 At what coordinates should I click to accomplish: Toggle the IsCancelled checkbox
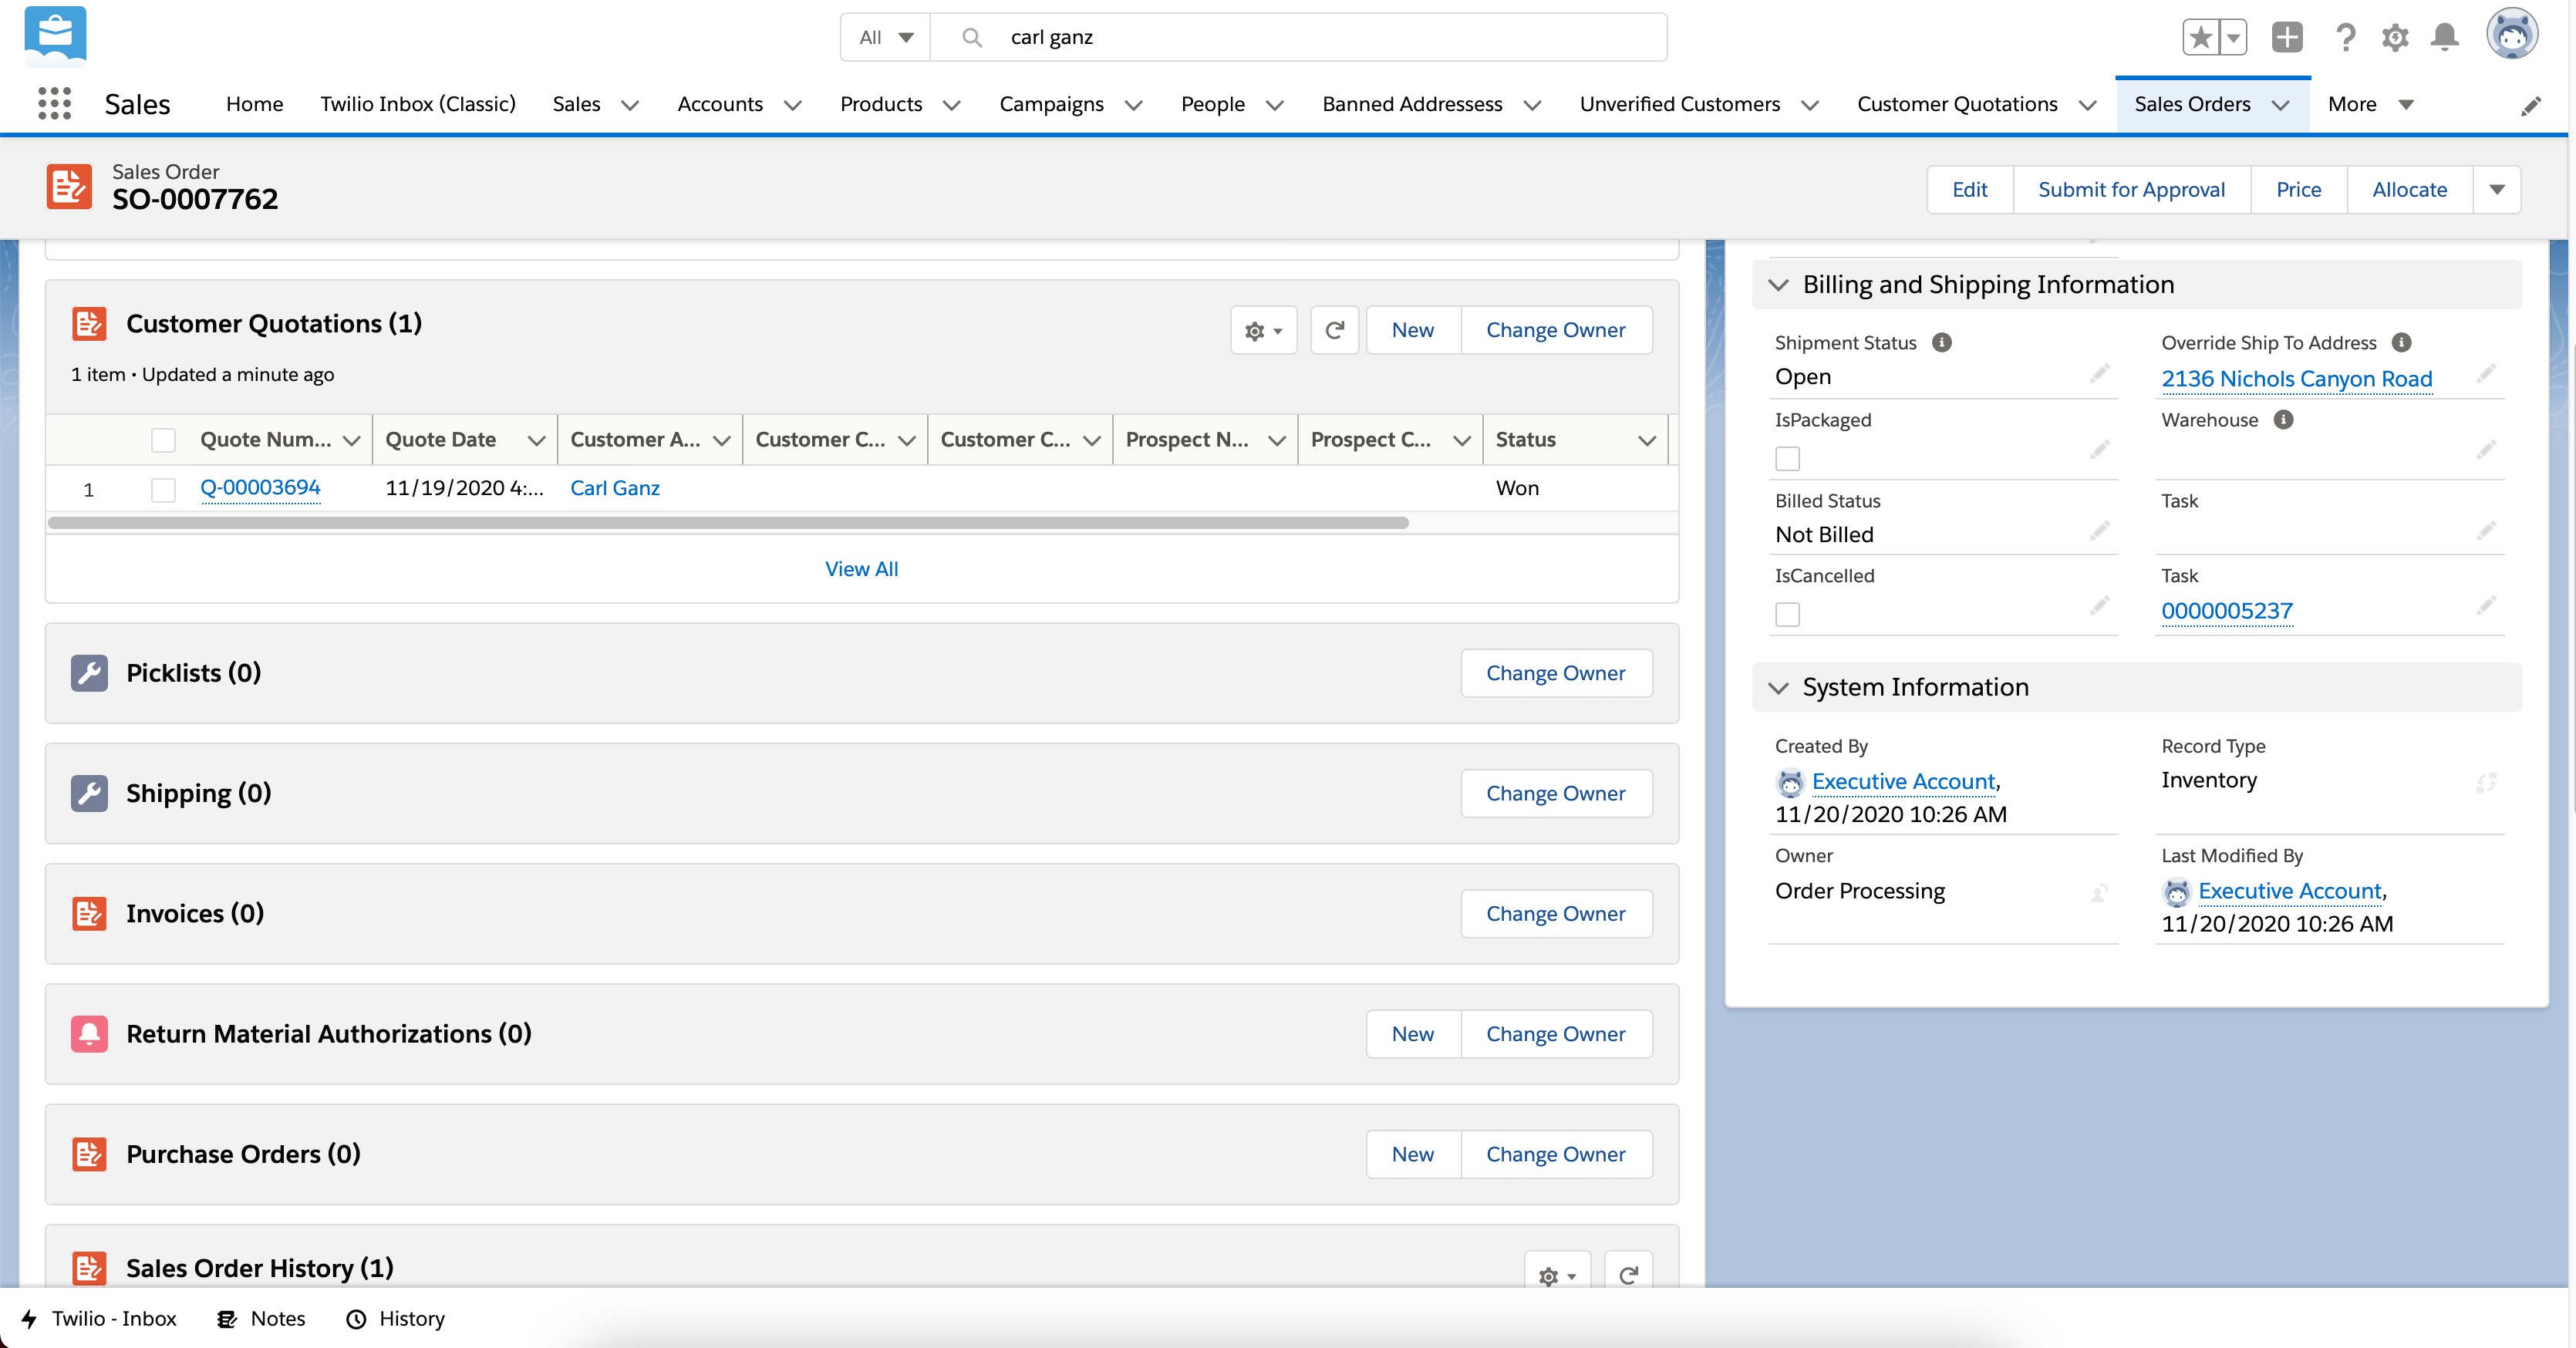(x=1787, y=614)
